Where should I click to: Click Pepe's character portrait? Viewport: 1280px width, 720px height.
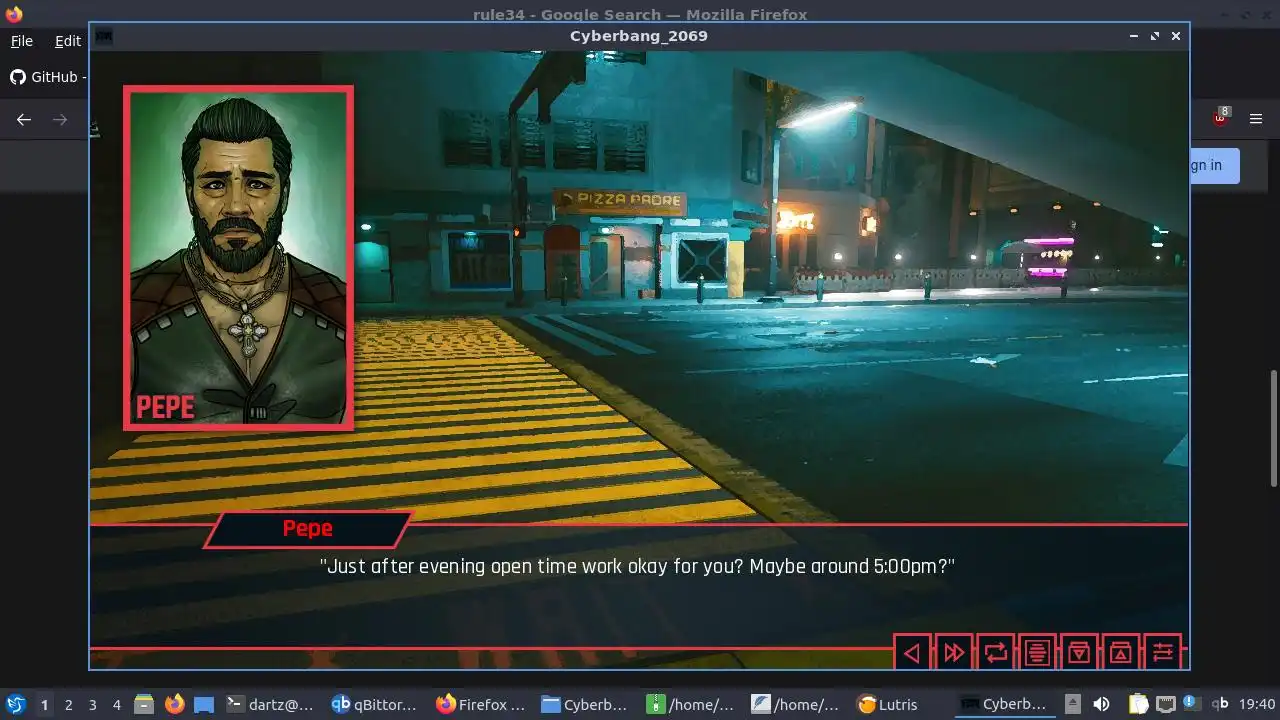238,258
